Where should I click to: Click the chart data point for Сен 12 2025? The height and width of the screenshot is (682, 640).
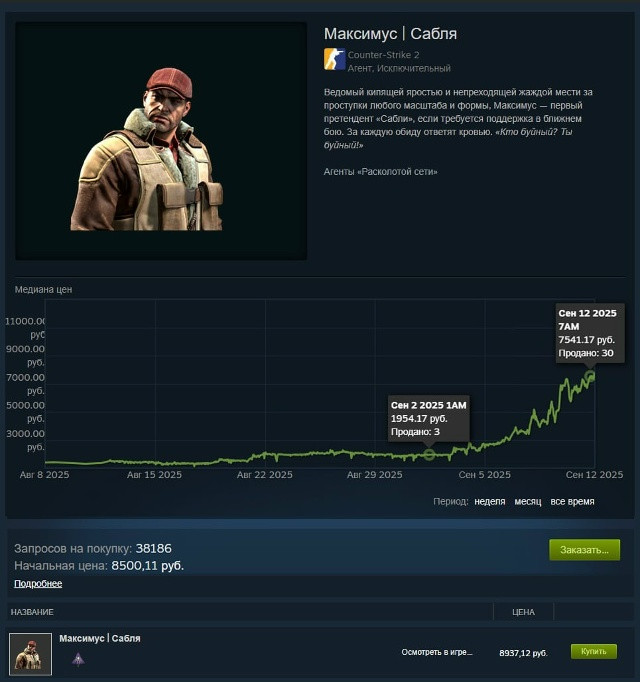(x=590, y=375)
